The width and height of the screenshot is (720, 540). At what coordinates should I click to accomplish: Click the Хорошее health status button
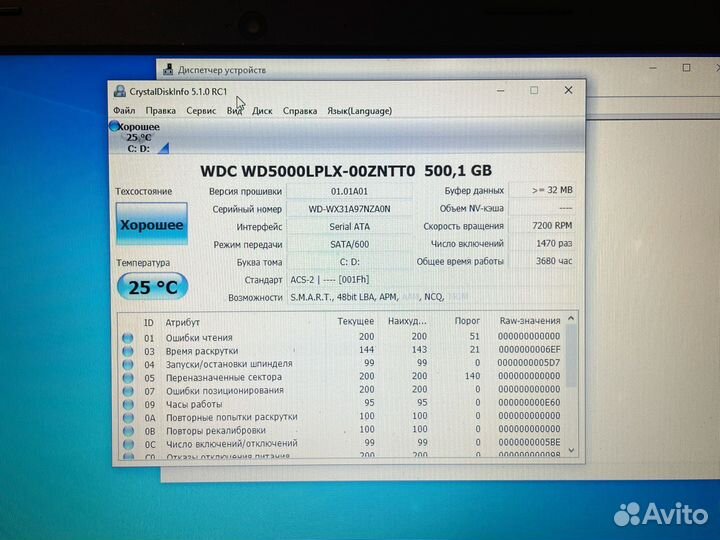point(152,224)
